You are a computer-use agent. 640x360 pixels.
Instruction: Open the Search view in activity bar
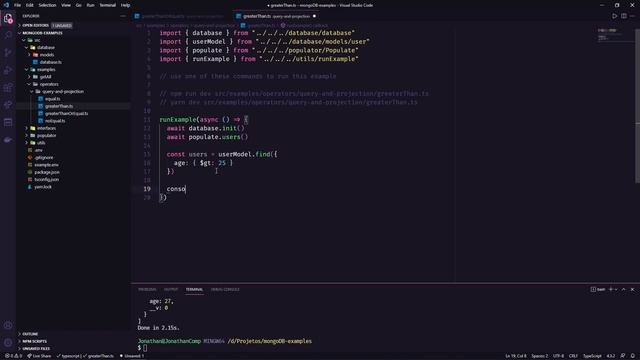[x=8, y=35]
